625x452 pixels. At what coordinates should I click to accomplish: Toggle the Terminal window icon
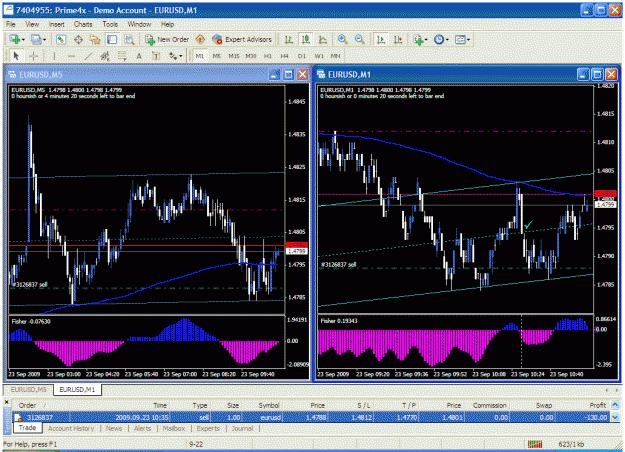click(x=112, y=39)
